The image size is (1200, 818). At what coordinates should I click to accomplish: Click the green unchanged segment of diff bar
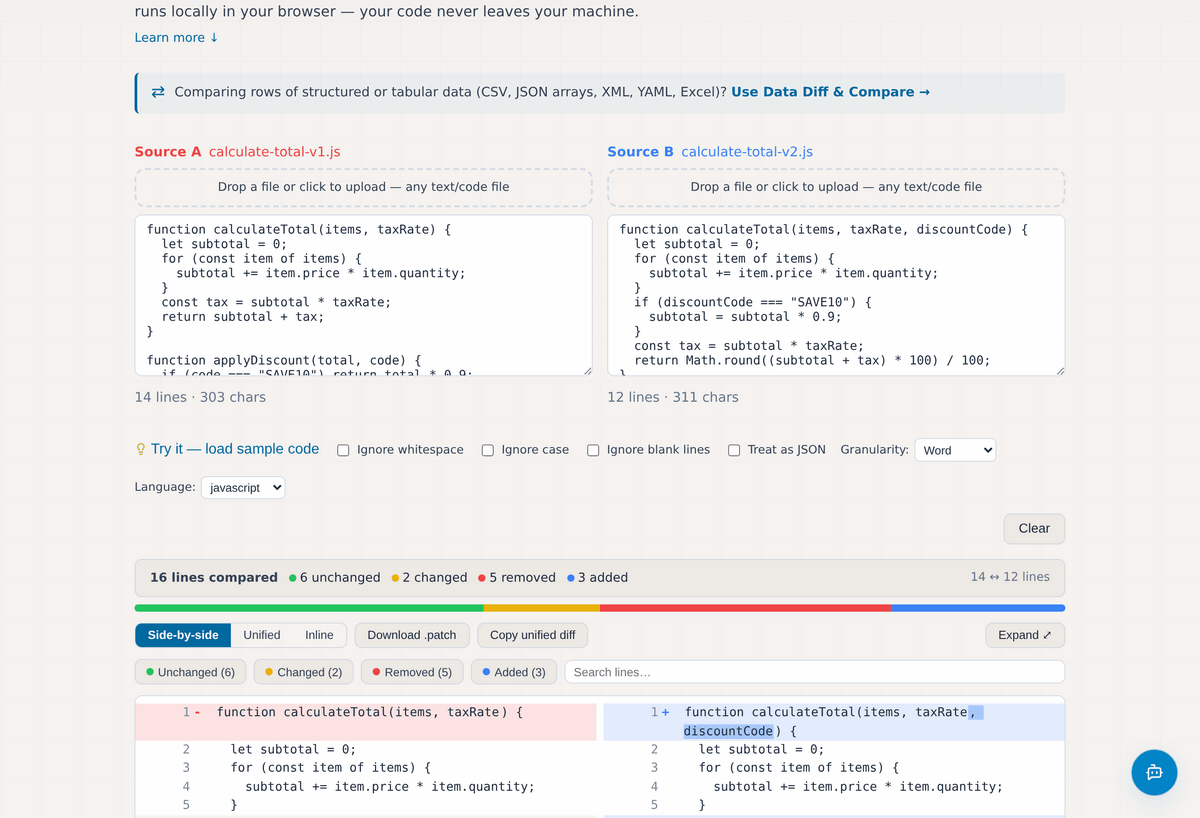click(309, 608)
